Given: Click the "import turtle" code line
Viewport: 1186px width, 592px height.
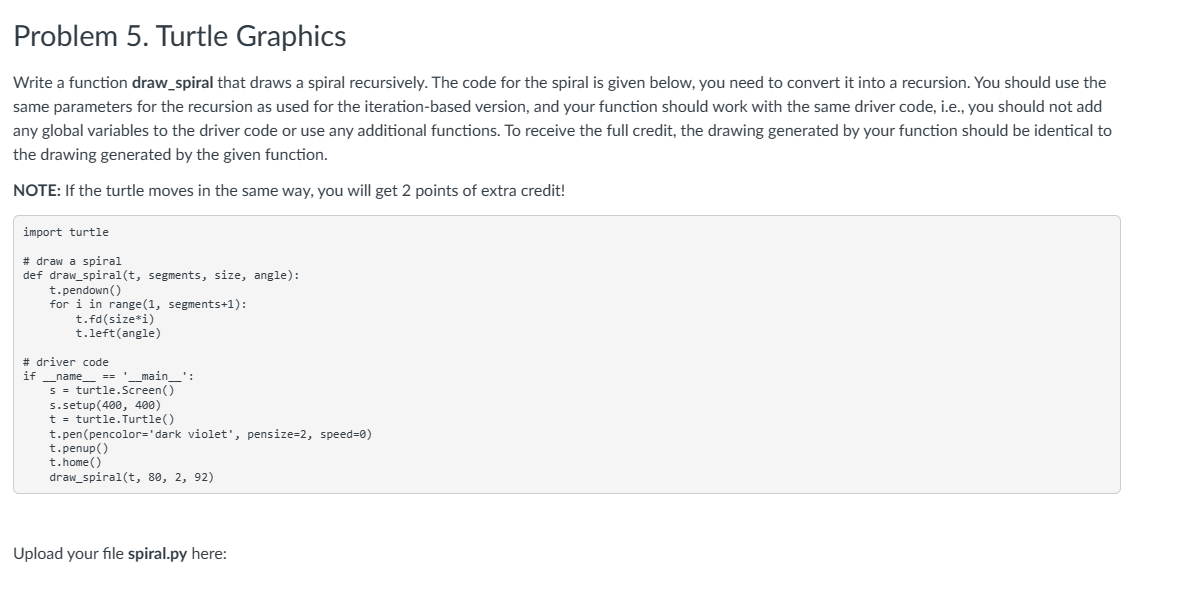Looking at the screenshot, I should tap(66, 232).
